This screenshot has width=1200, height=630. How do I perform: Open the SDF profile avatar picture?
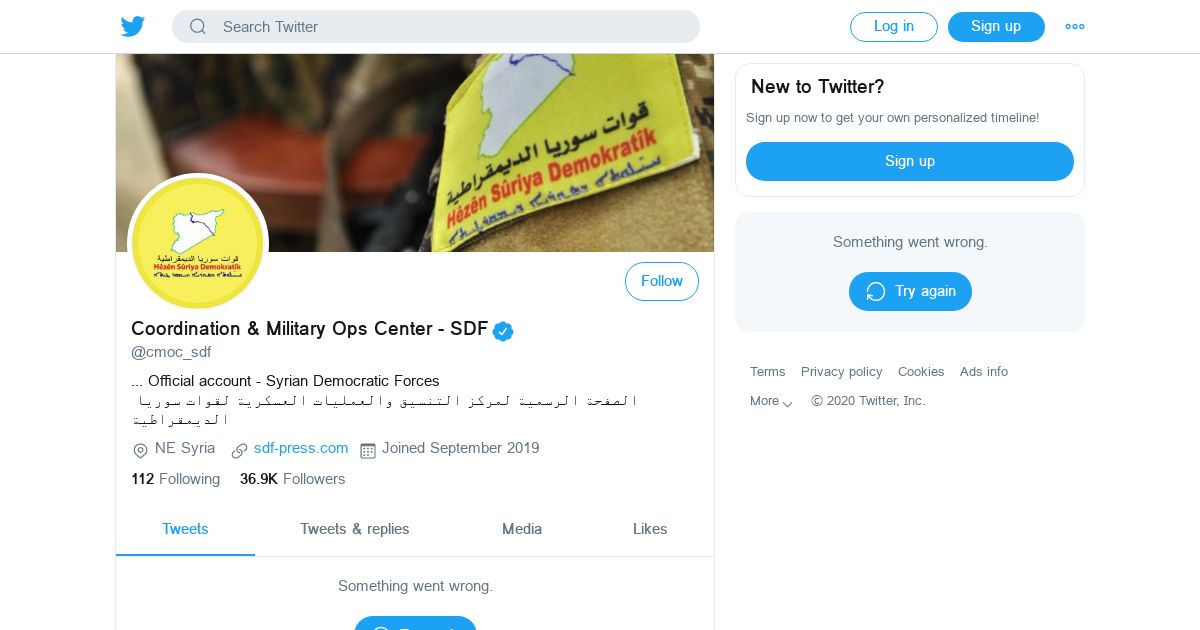pyautogui.click(x=198, y=243)
